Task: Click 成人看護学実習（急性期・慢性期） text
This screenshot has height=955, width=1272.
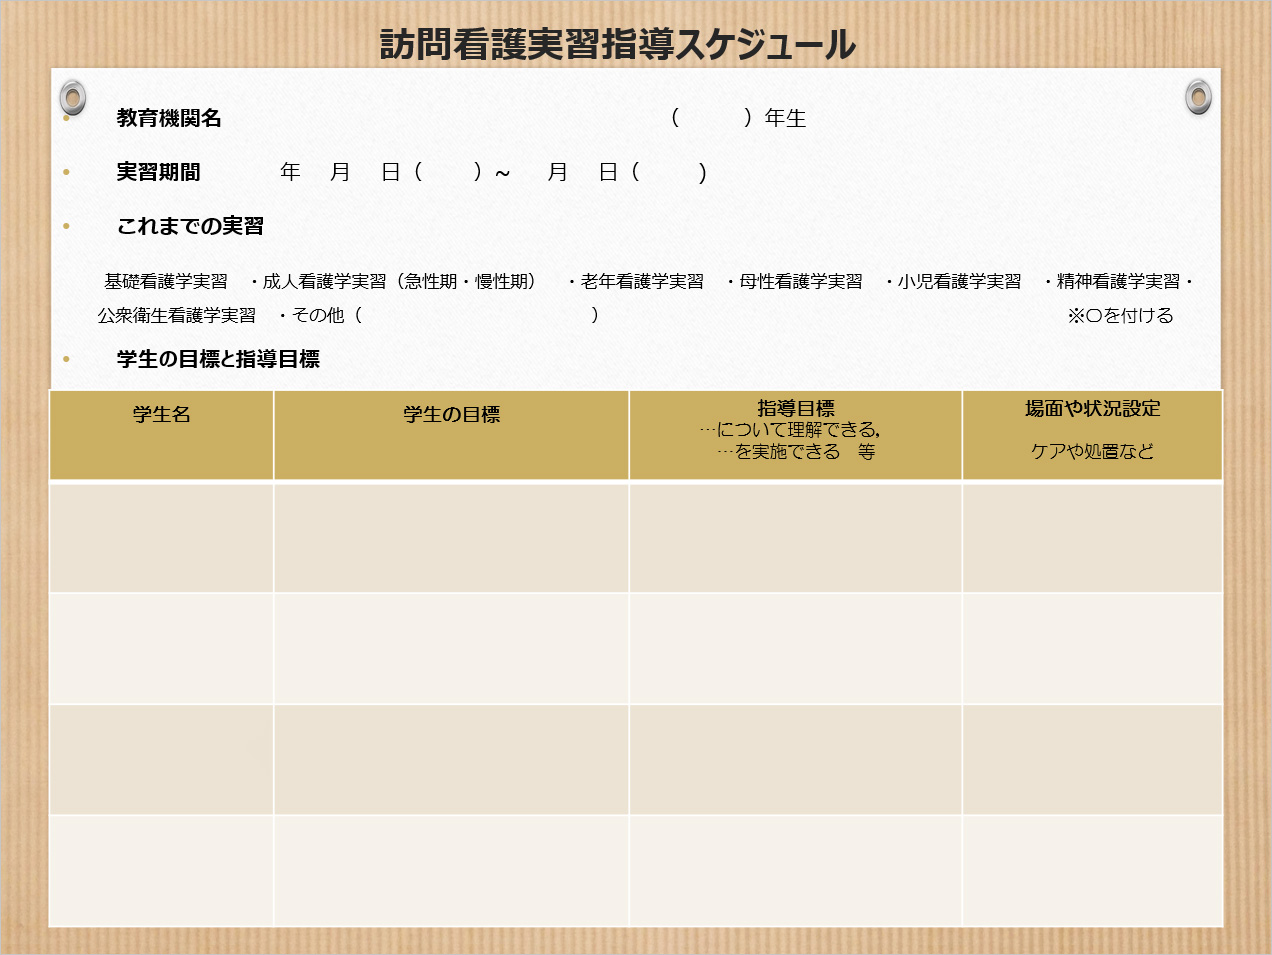Action: (398, 282)
